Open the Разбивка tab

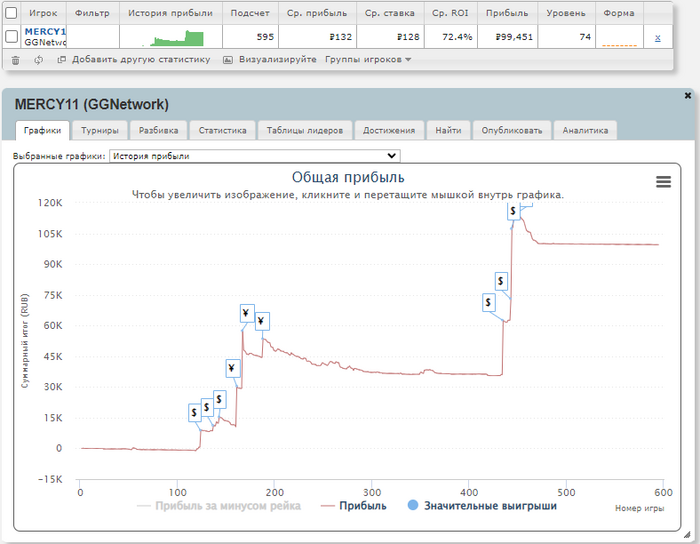(158, 130)
